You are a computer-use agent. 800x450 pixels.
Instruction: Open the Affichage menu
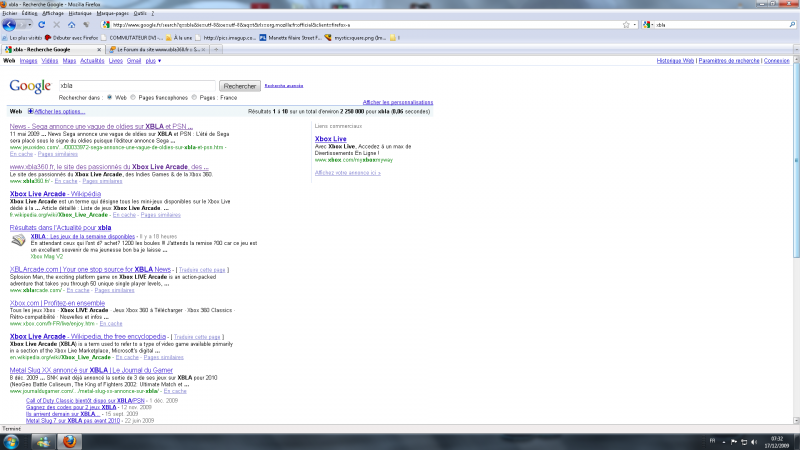click(x=53, y=13)
